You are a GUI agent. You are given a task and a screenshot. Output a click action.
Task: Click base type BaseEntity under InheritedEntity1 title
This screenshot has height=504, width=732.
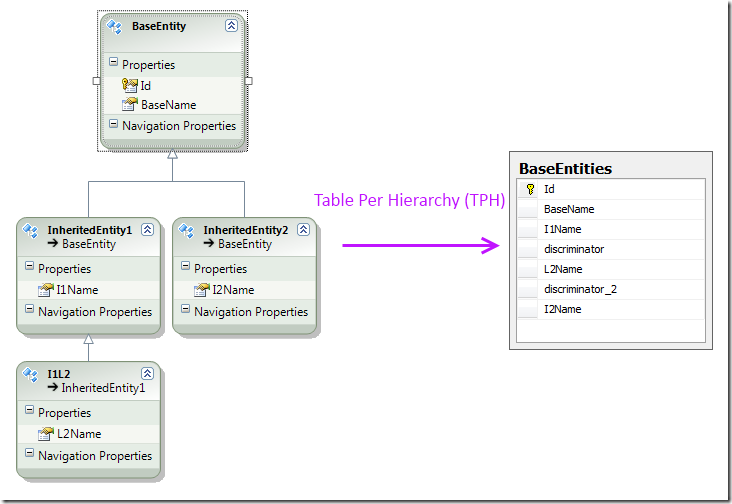[89, 244]
